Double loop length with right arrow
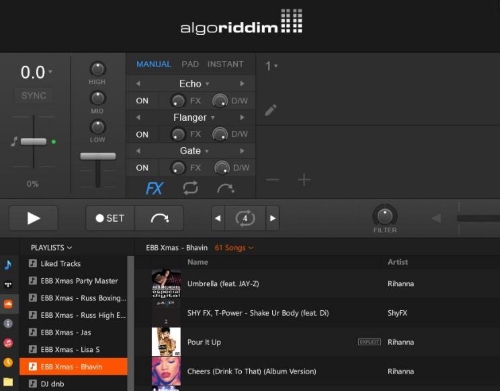The width and height of the screenshot is (500, 391). (x=272, y=218)
